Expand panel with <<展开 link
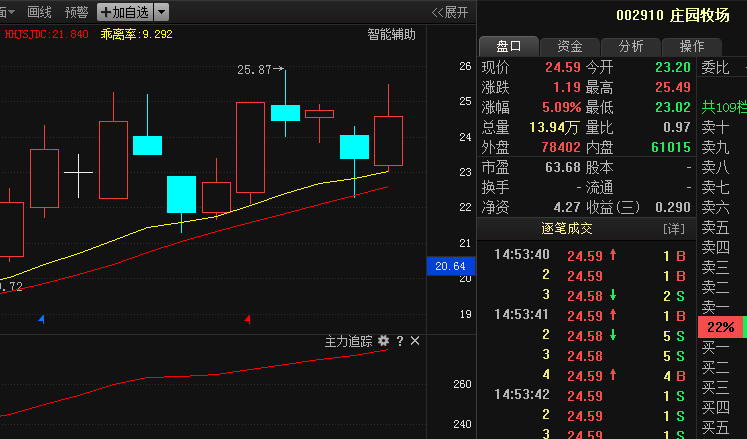This screenshot has width=747, height=439. [450, 12]
